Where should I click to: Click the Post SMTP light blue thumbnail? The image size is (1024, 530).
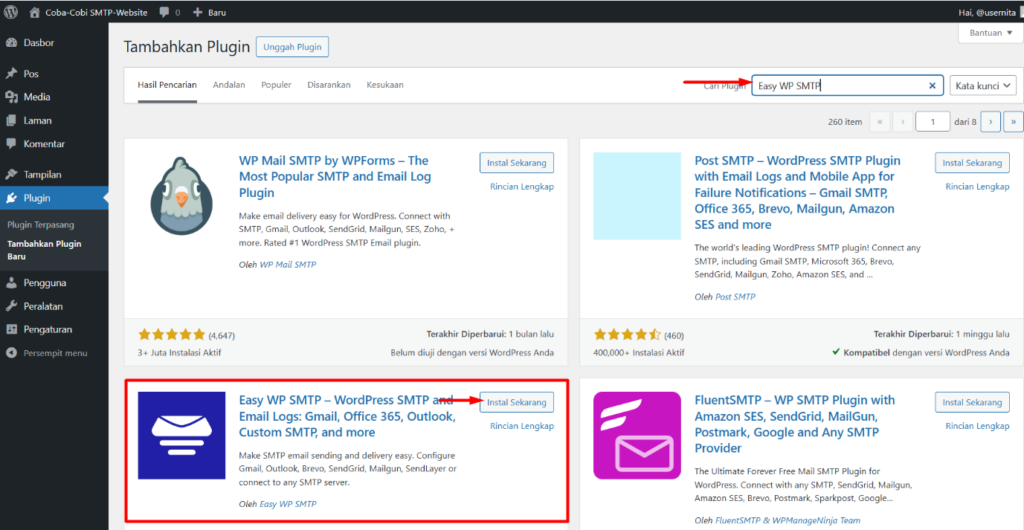click(637, 196)
